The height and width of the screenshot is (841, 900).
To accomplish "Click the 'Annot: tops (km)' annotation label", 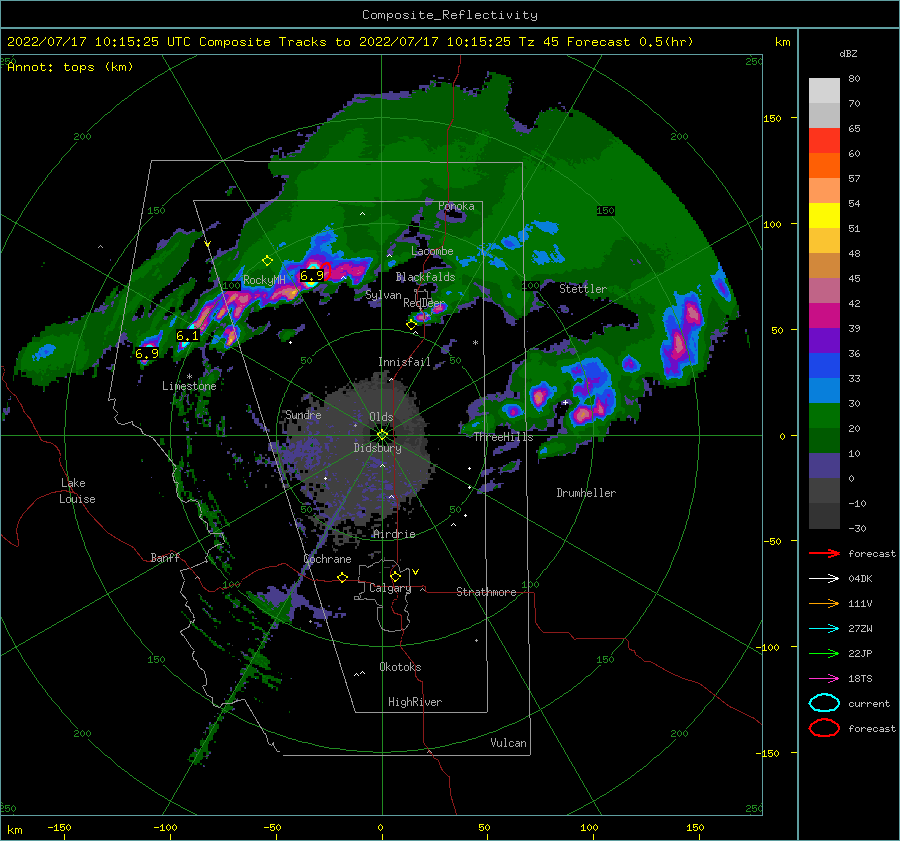I will pos(70,67).
